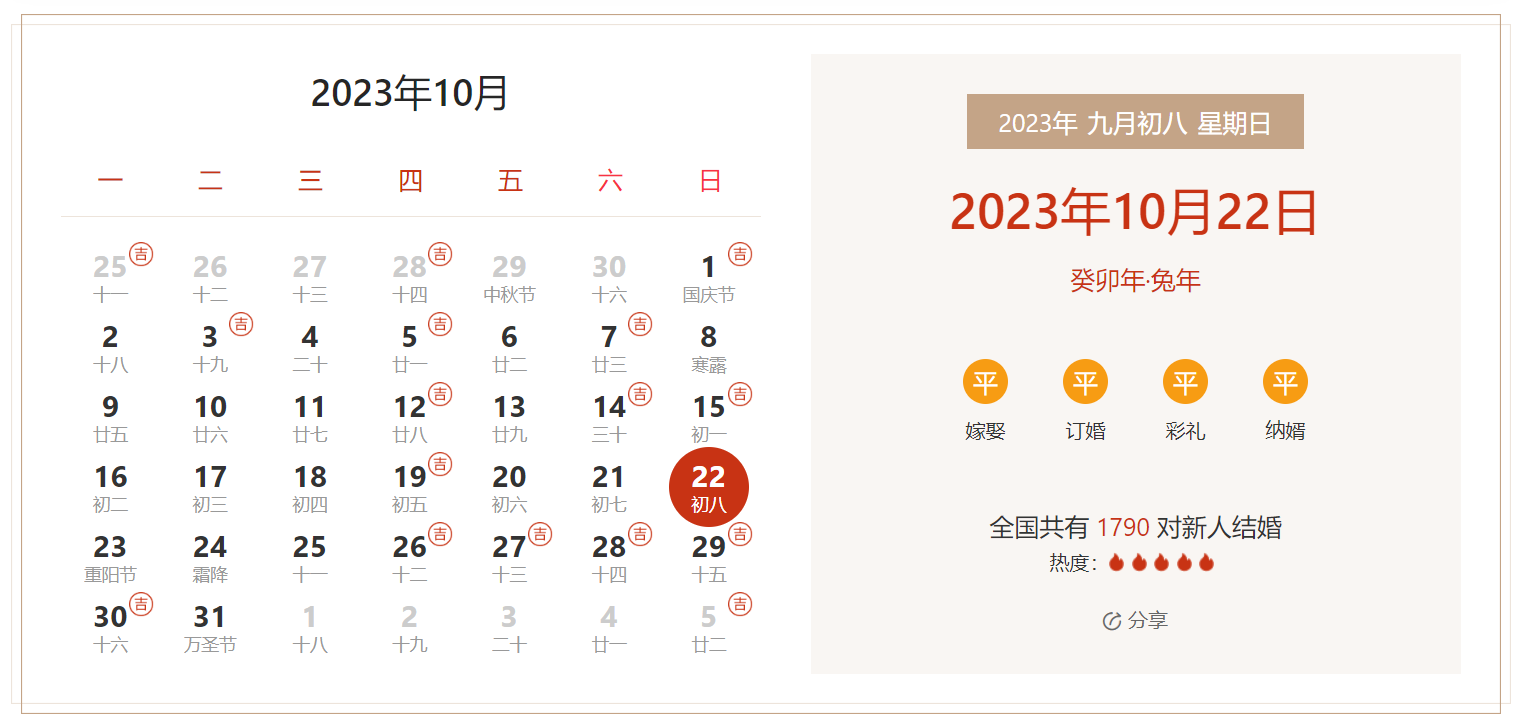Select October 10 廿六 in calendar
1521x722 pixels.
[x=210, y=418]
